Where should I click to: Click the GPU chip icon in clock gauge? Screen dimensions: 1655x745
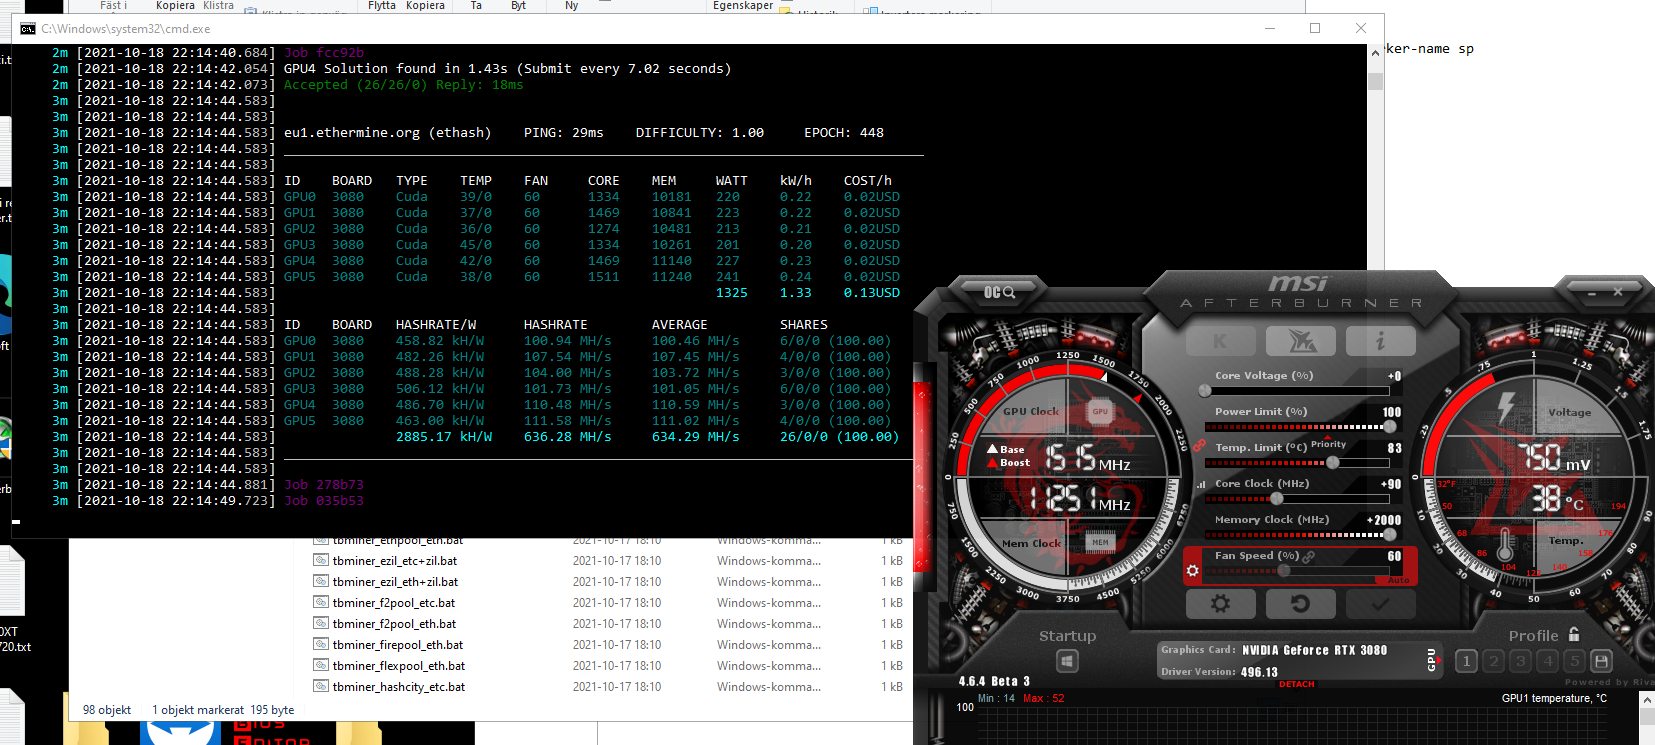(x=1100, y=411)
